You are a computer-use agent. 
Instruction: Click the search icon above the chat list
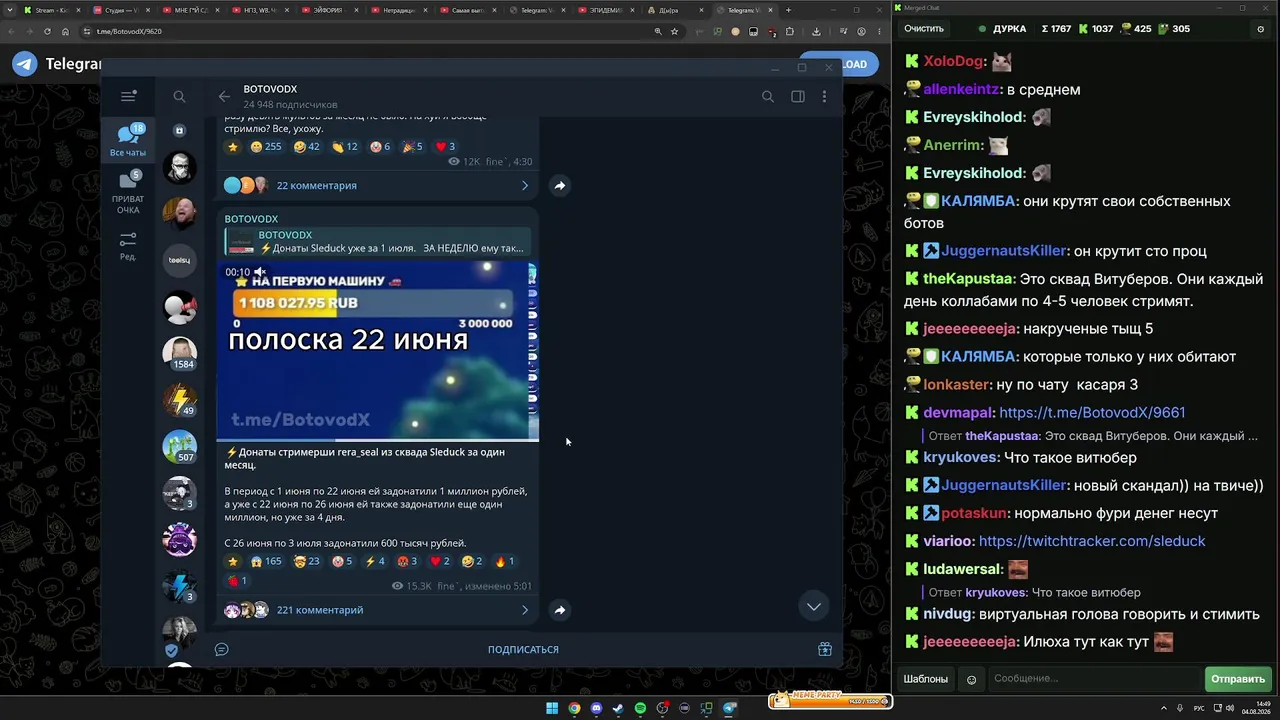coord(179,97)
